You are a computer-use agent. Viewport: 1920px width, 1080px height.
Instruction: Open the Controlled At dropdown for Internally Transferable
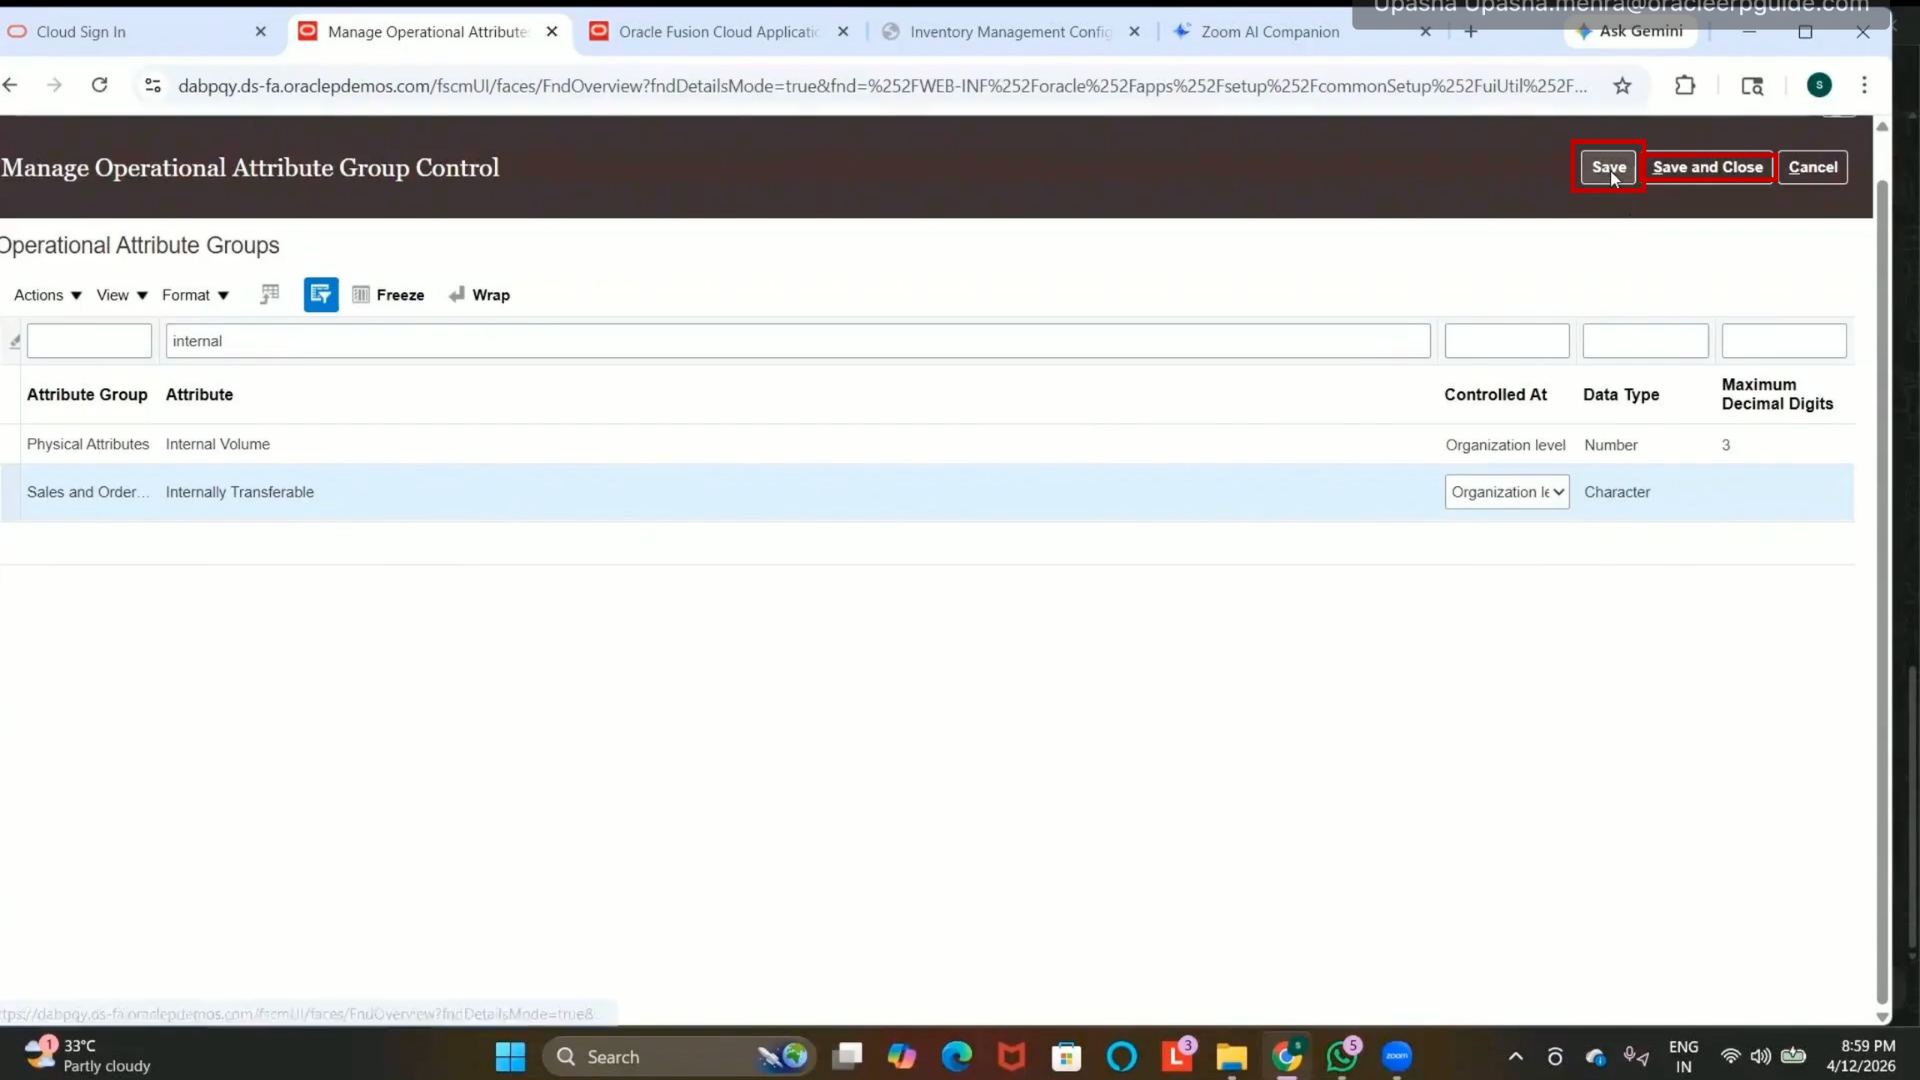(1506, 492)
